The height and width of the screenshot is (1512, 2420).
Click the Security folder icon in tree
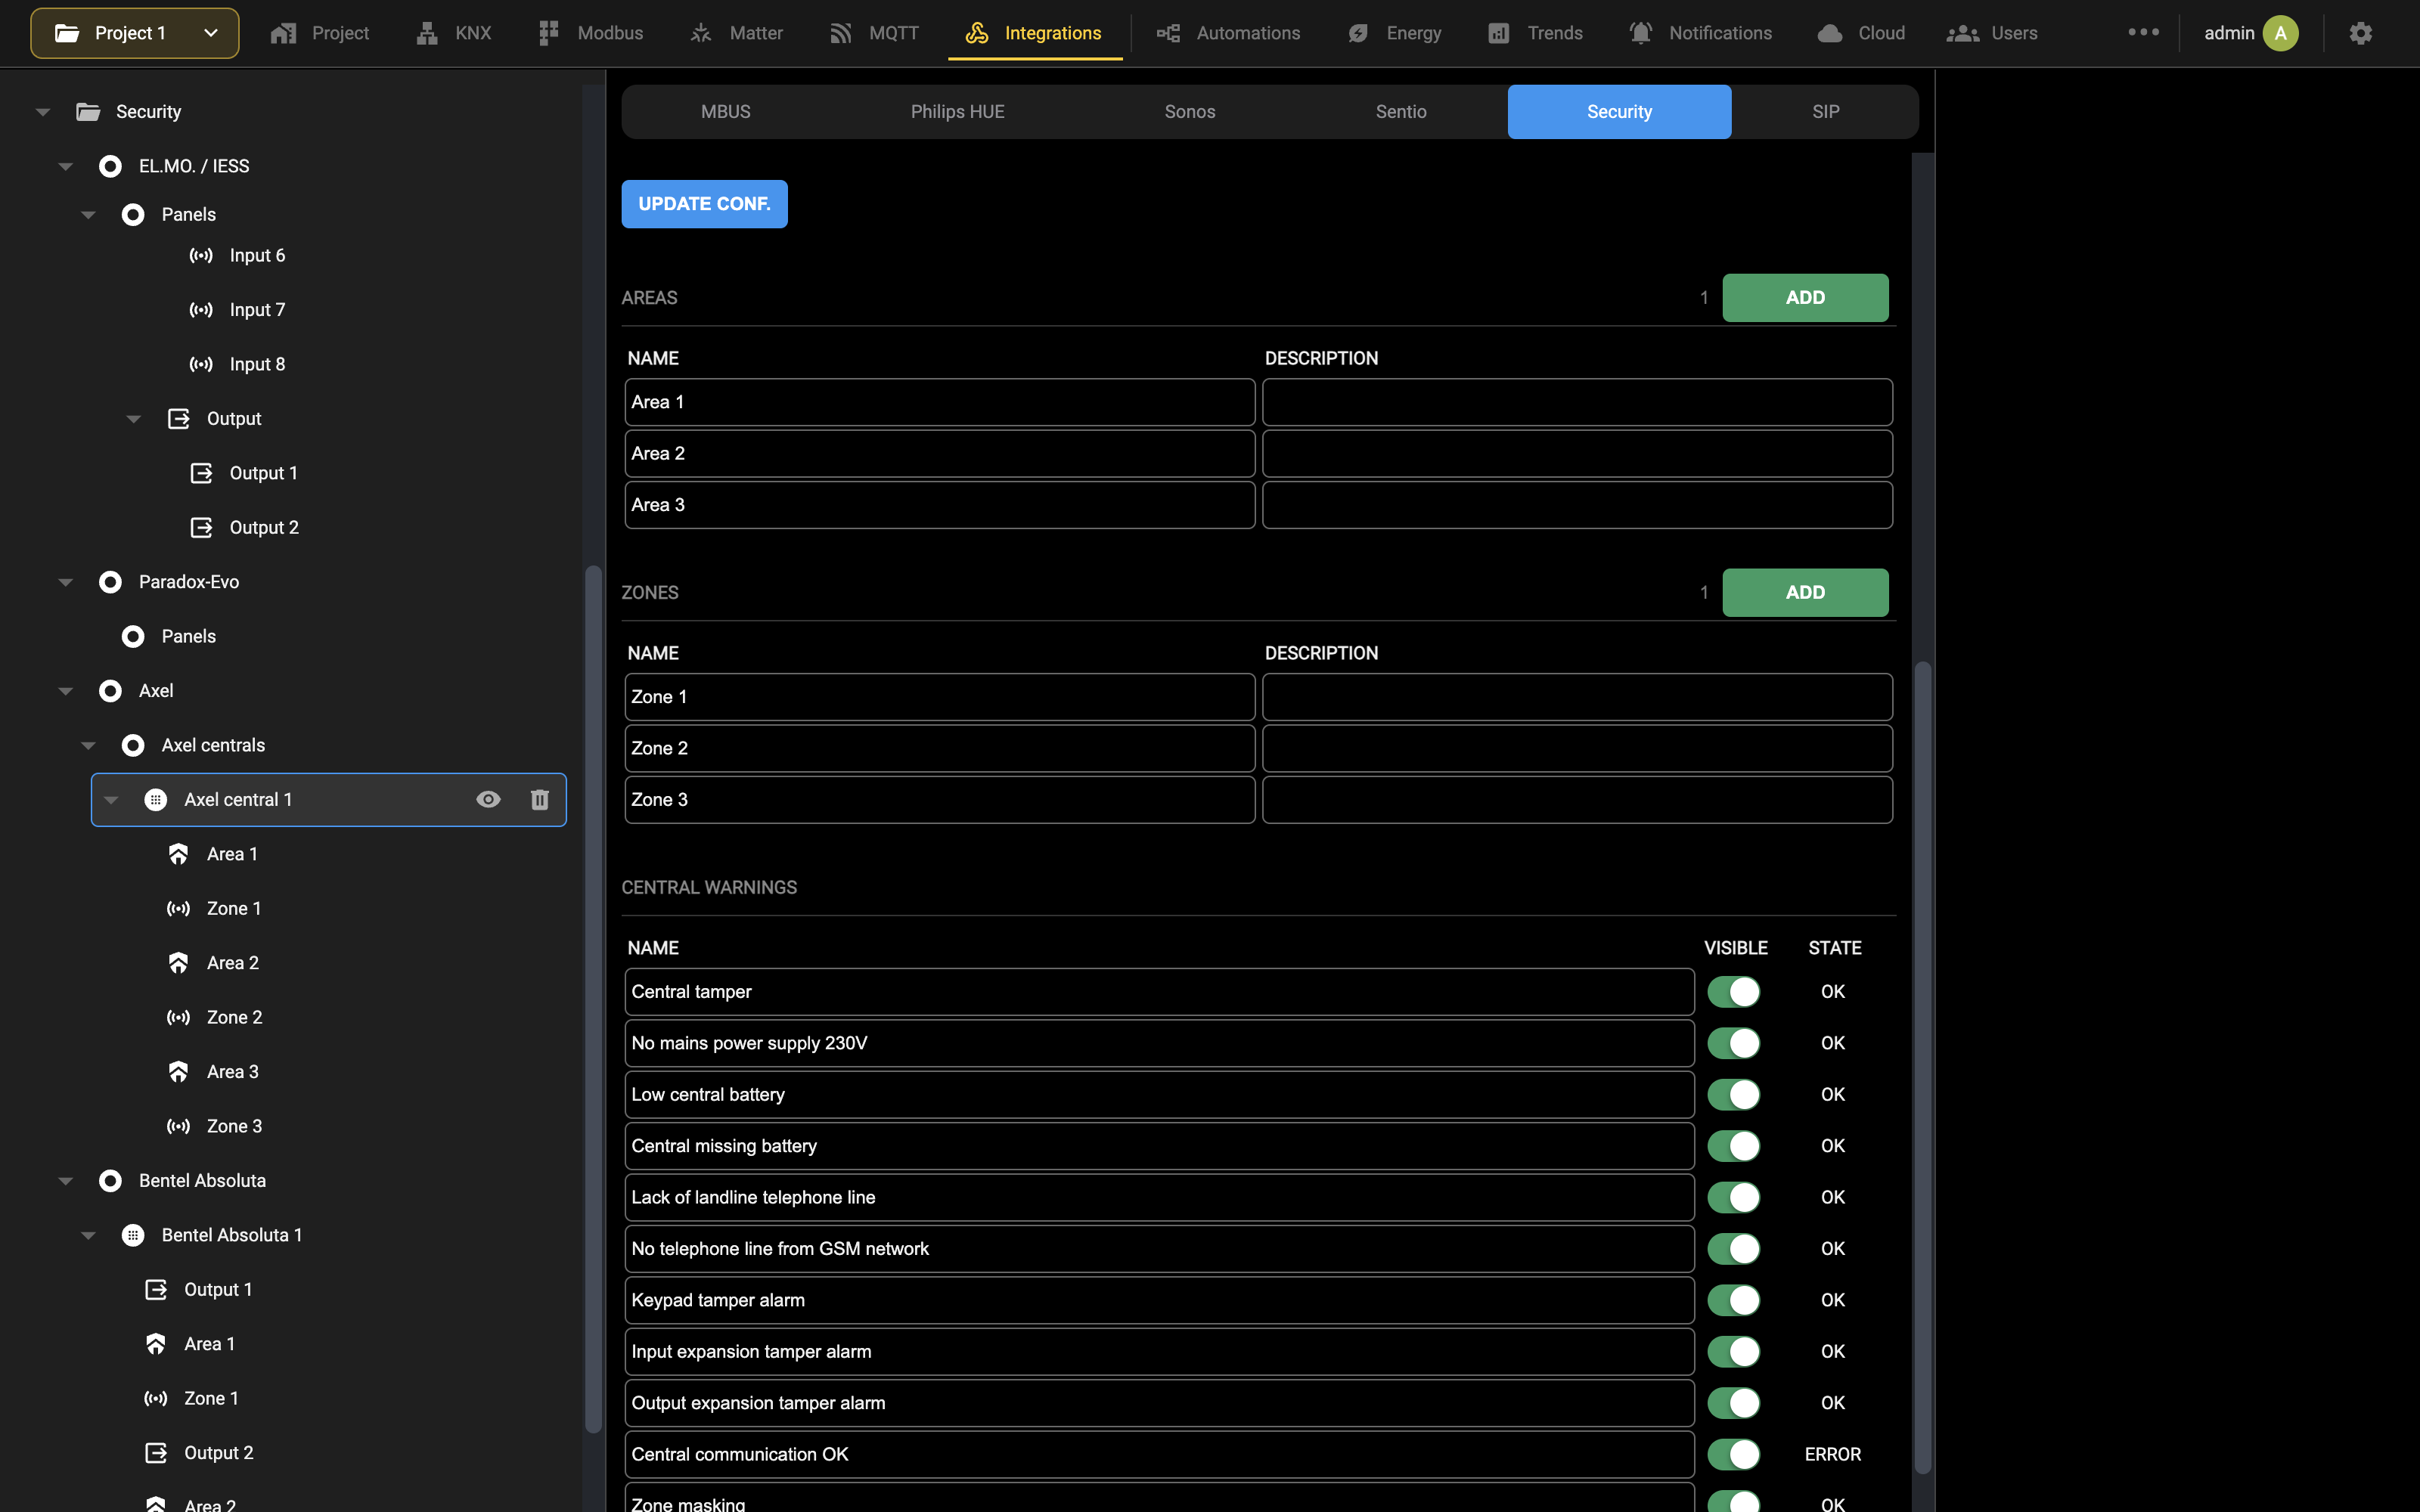click(x=88, y=112)
